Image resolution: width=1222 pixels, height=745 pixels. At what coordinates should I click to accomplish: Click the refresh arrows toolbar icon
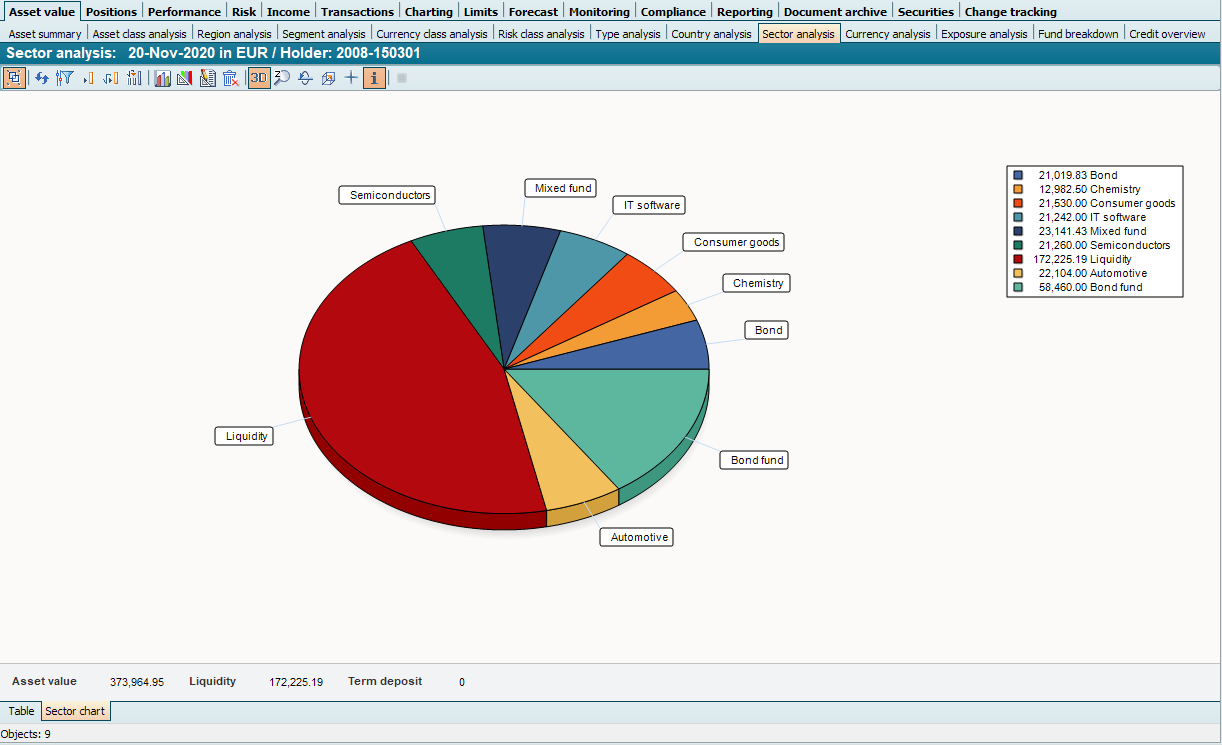pyautogui.click(x=42, y=78)
